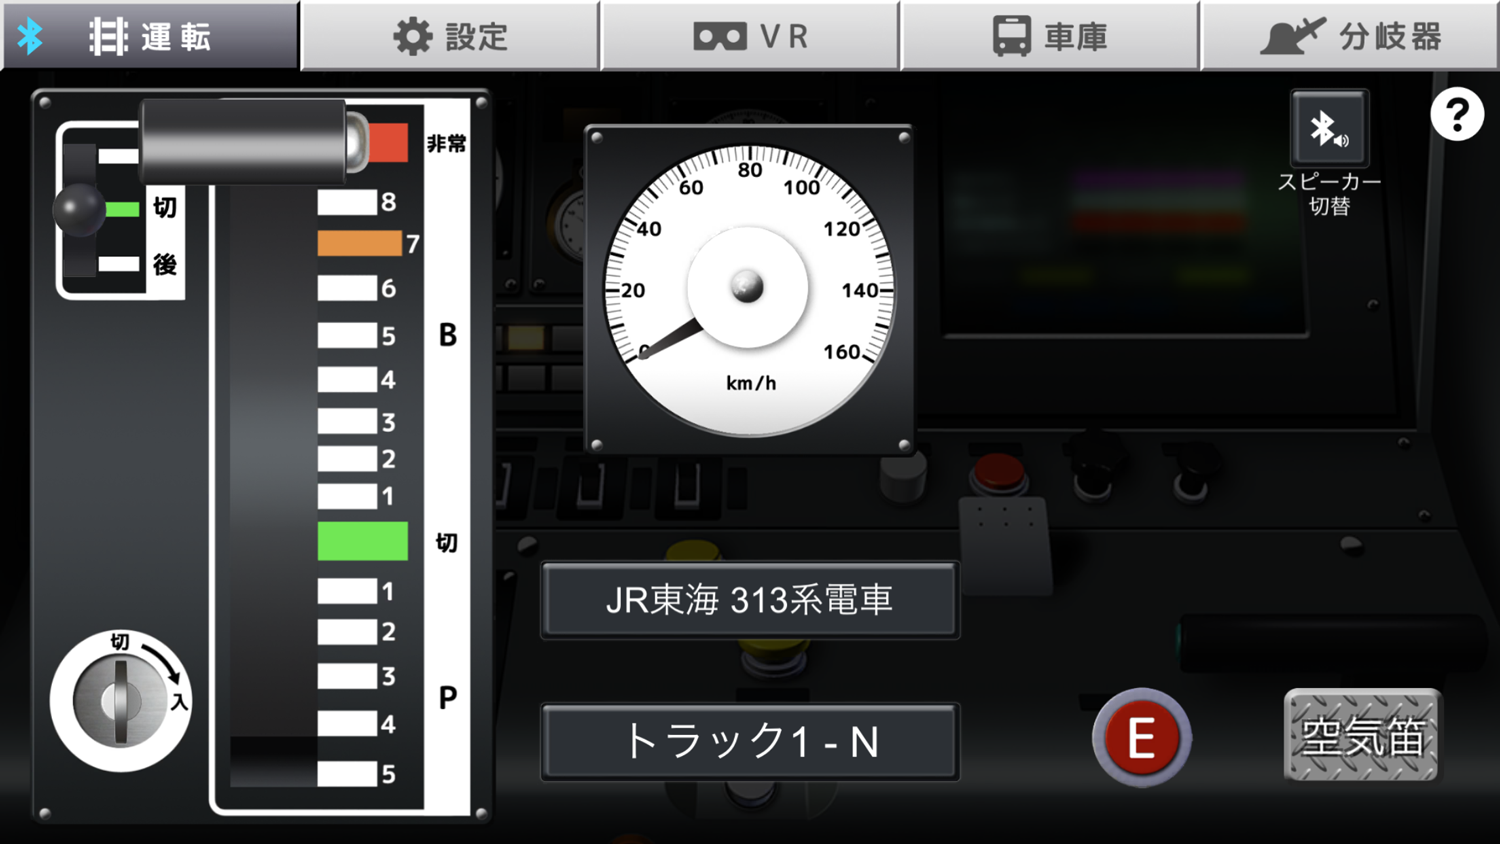
Task: Switch to the VR tab
Action: (x=750, y=36)
